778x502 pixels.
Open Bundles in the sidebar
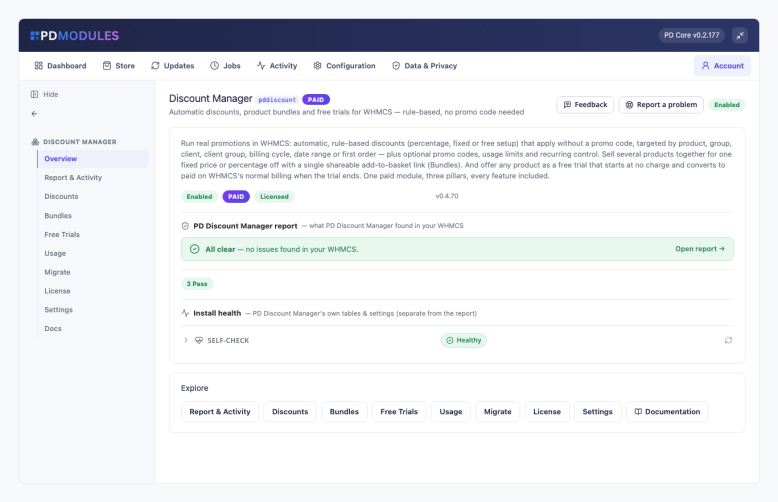point(93,216)
